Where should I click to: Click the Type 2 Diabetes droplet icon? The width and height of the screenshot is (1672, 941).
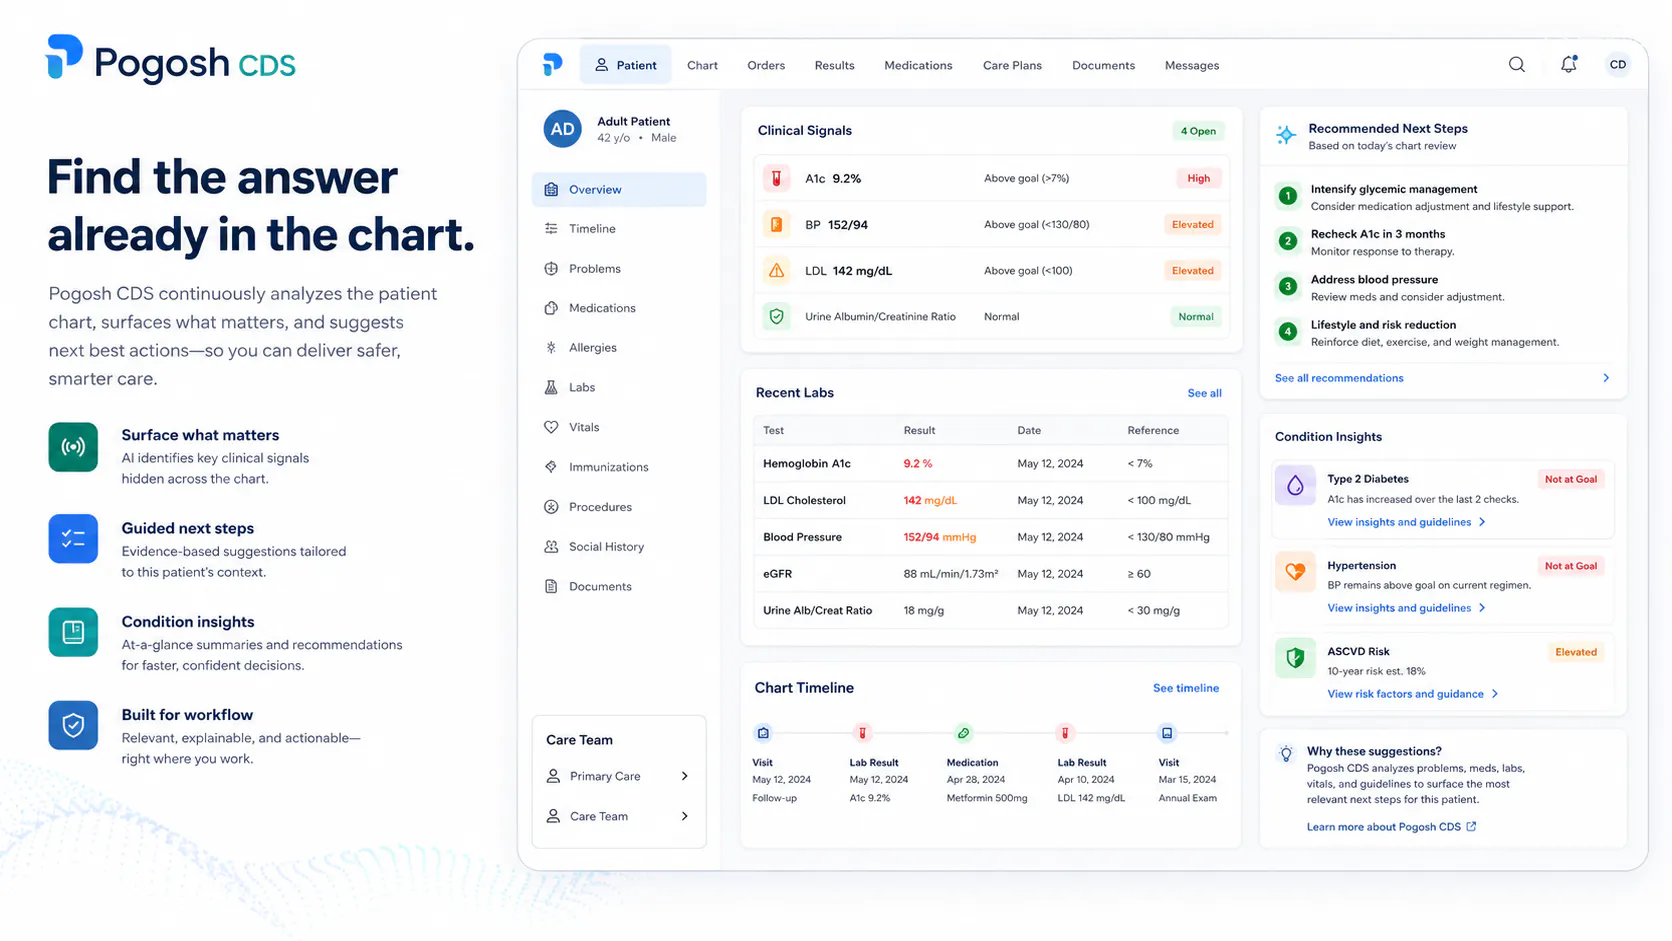click(x=1295, y=486)
